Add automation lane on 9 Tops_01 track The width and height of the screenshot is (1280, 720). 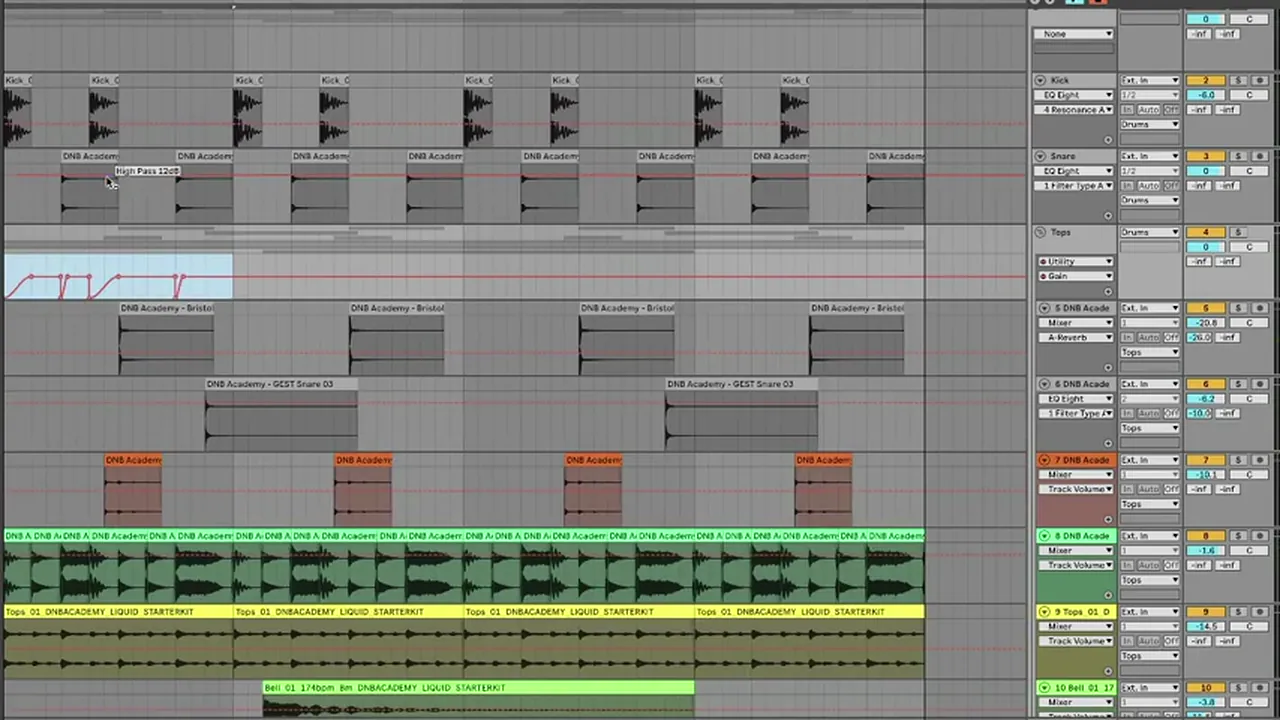pyautogui.click(x=1108, y=672)
